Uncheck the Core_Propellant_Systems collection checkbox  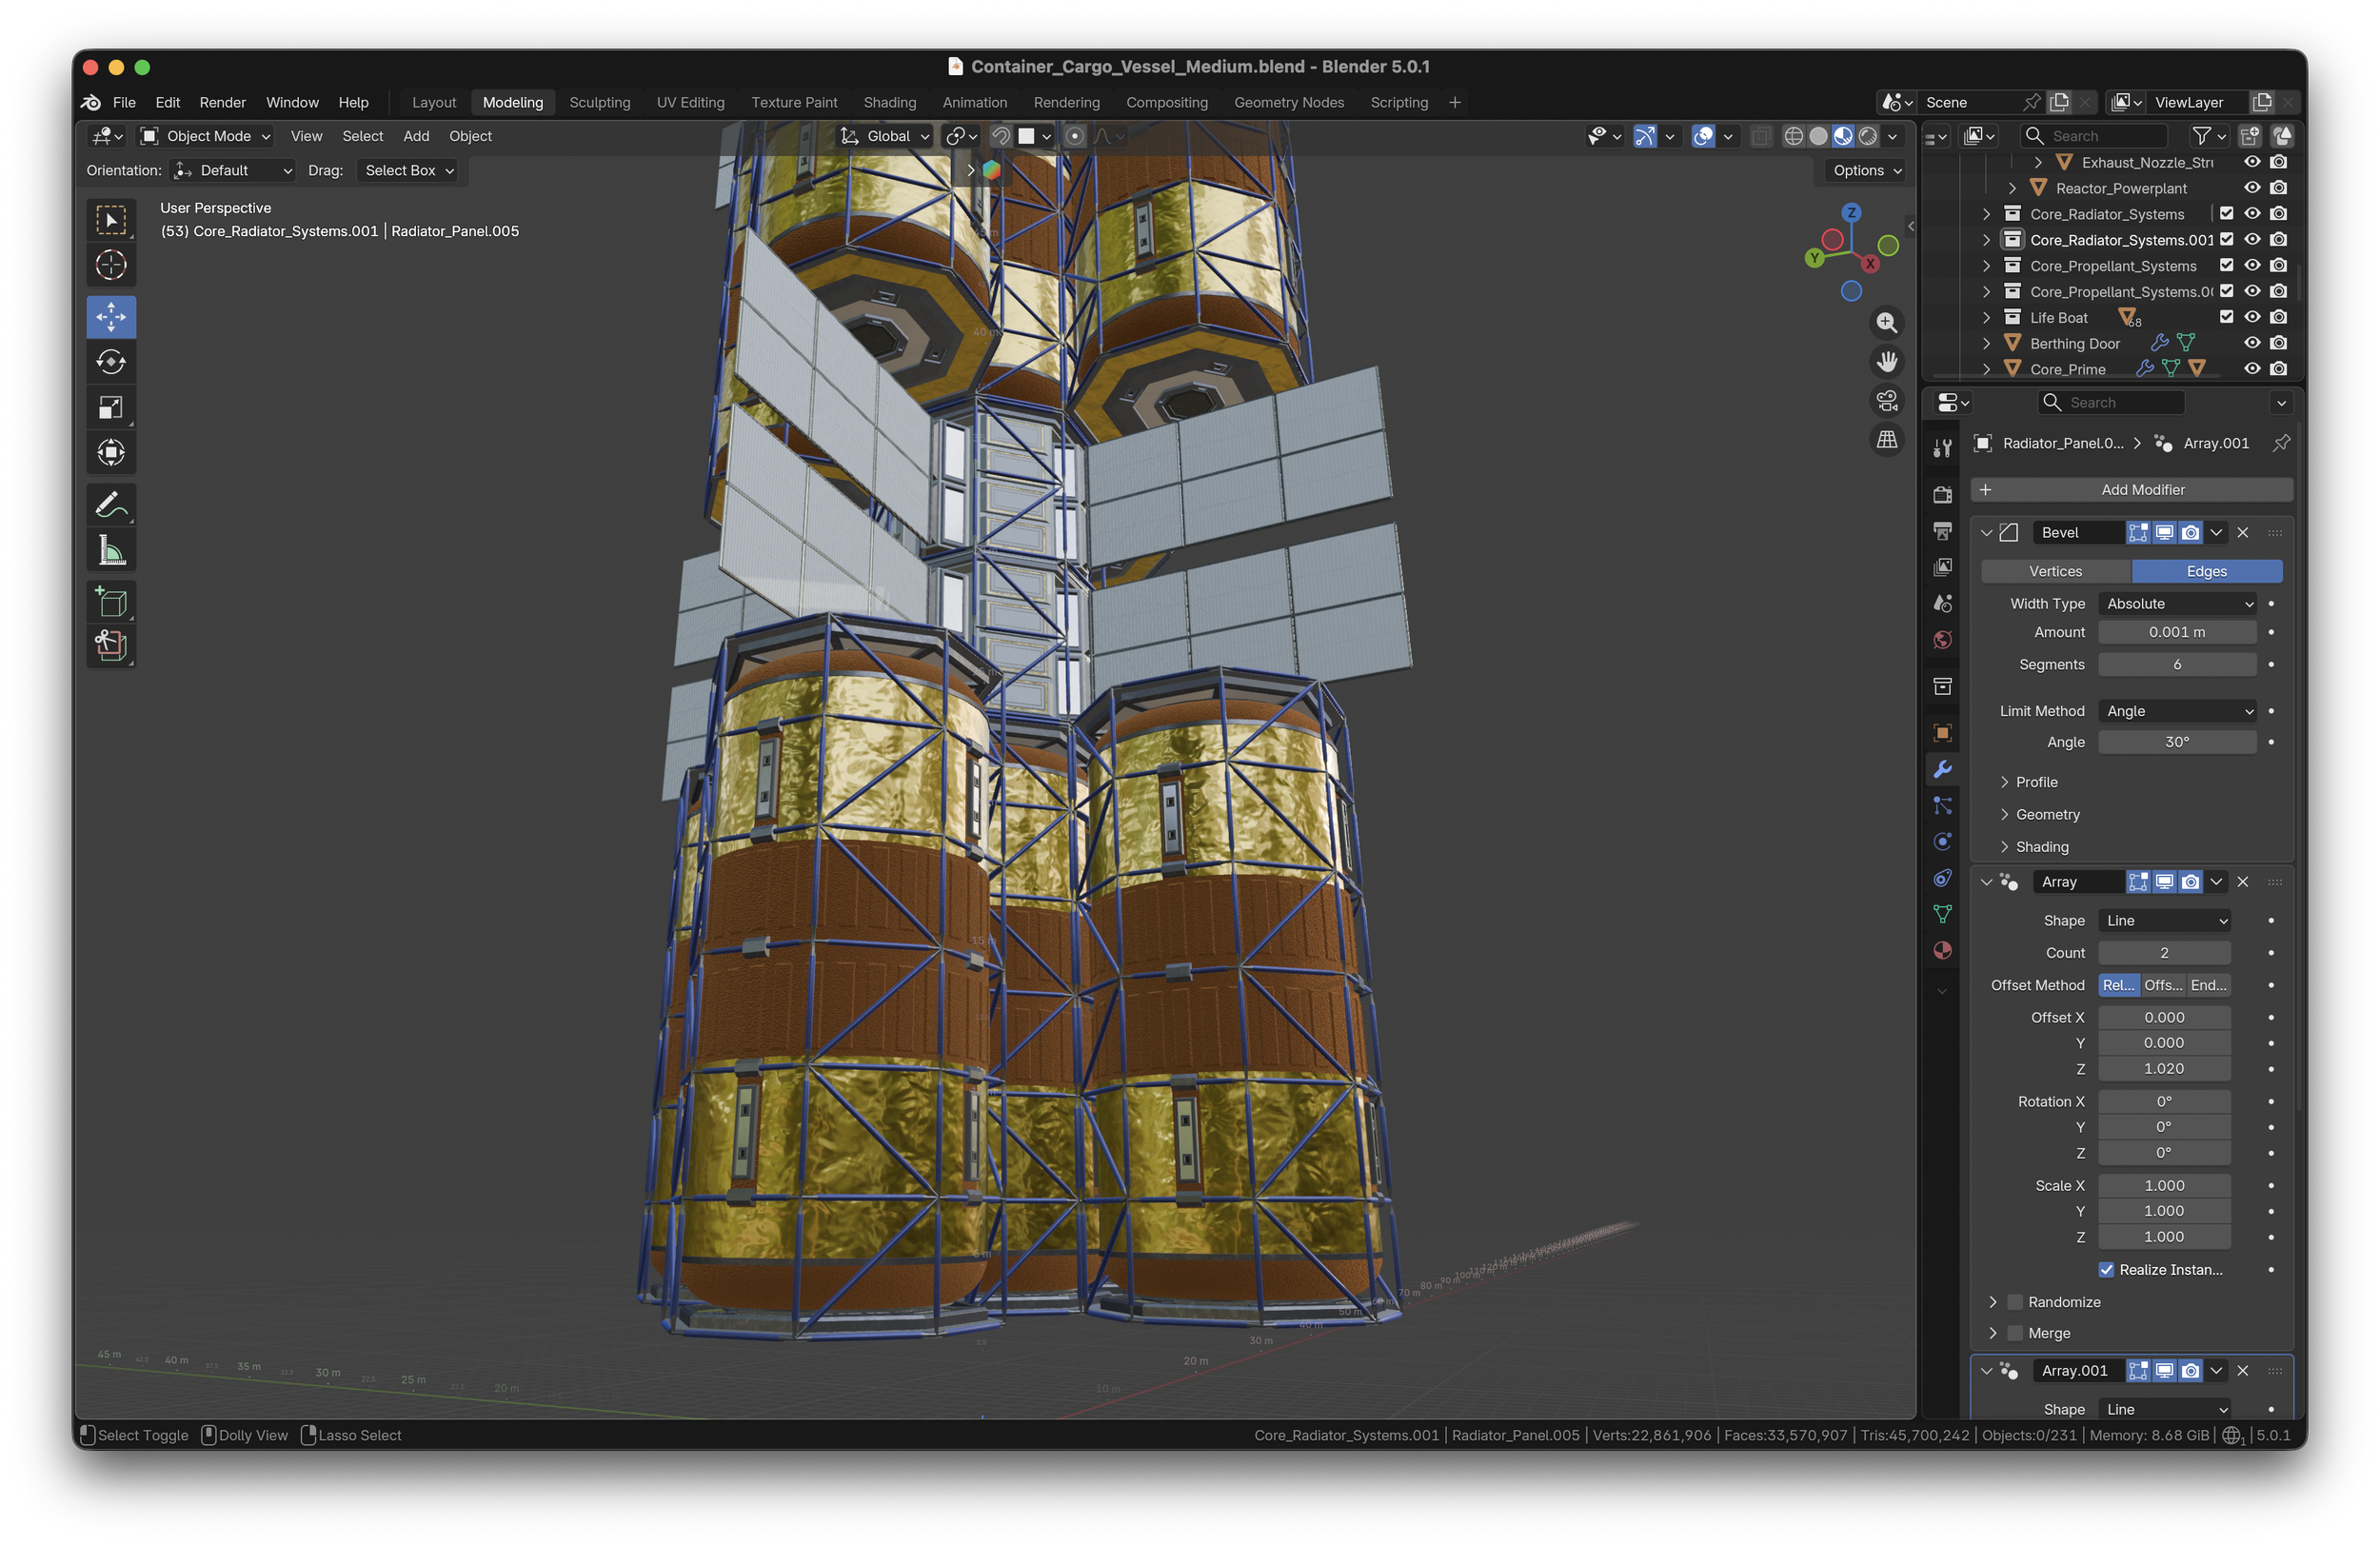point(2226,265)
